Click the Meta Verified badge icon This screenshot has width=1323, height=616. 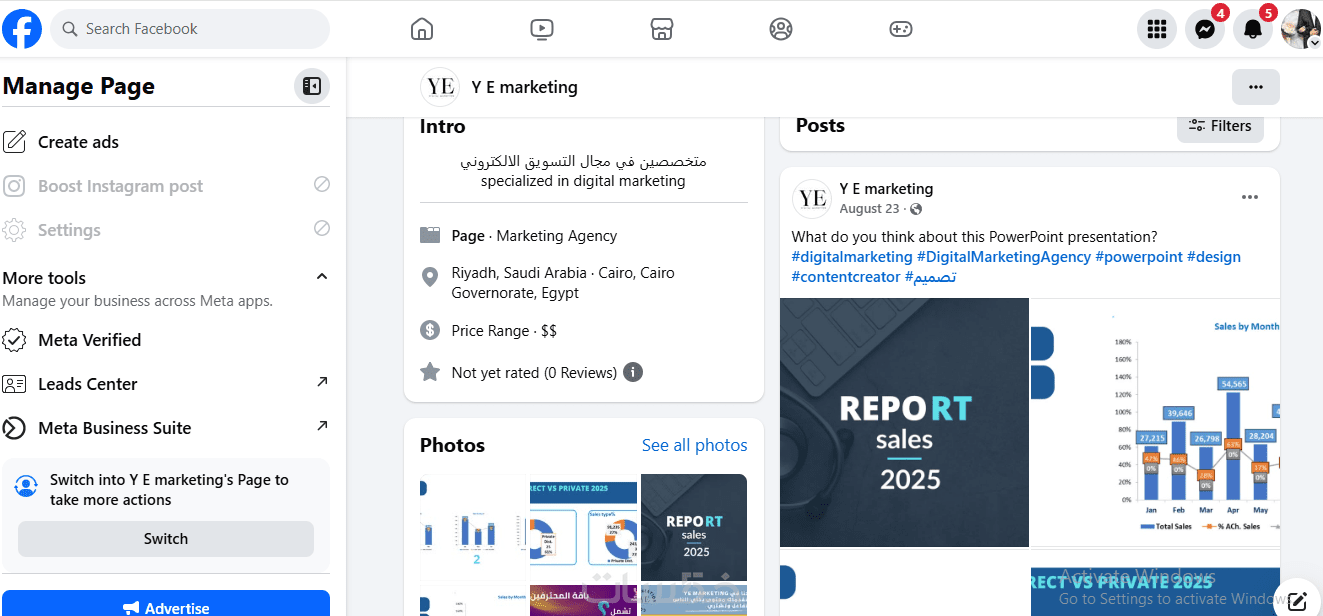click(x=14, y=340)
